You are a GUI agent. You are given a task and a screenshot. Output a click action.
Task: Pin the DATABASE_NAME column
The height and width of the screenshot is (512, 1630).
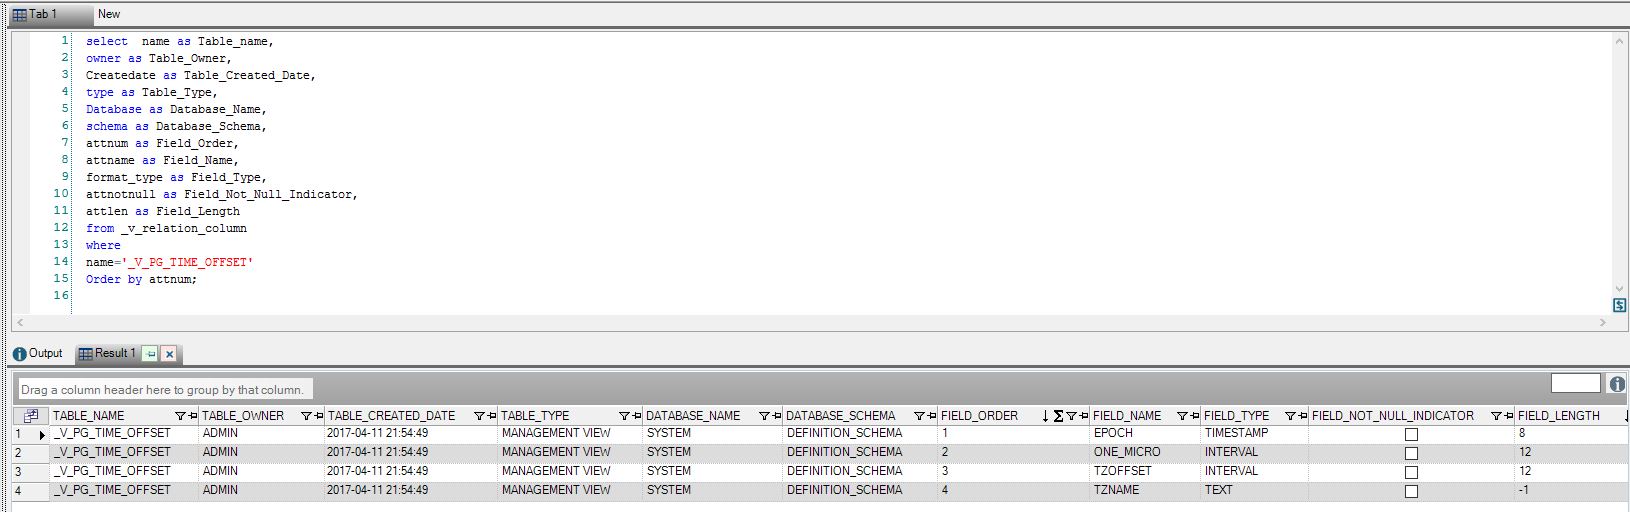click(776, 416)
